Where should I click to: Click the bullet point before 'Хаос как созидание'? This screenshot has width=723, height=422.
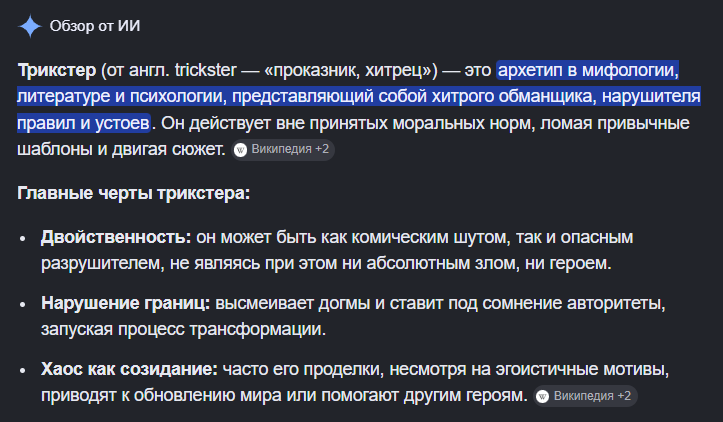pos(23,370)
